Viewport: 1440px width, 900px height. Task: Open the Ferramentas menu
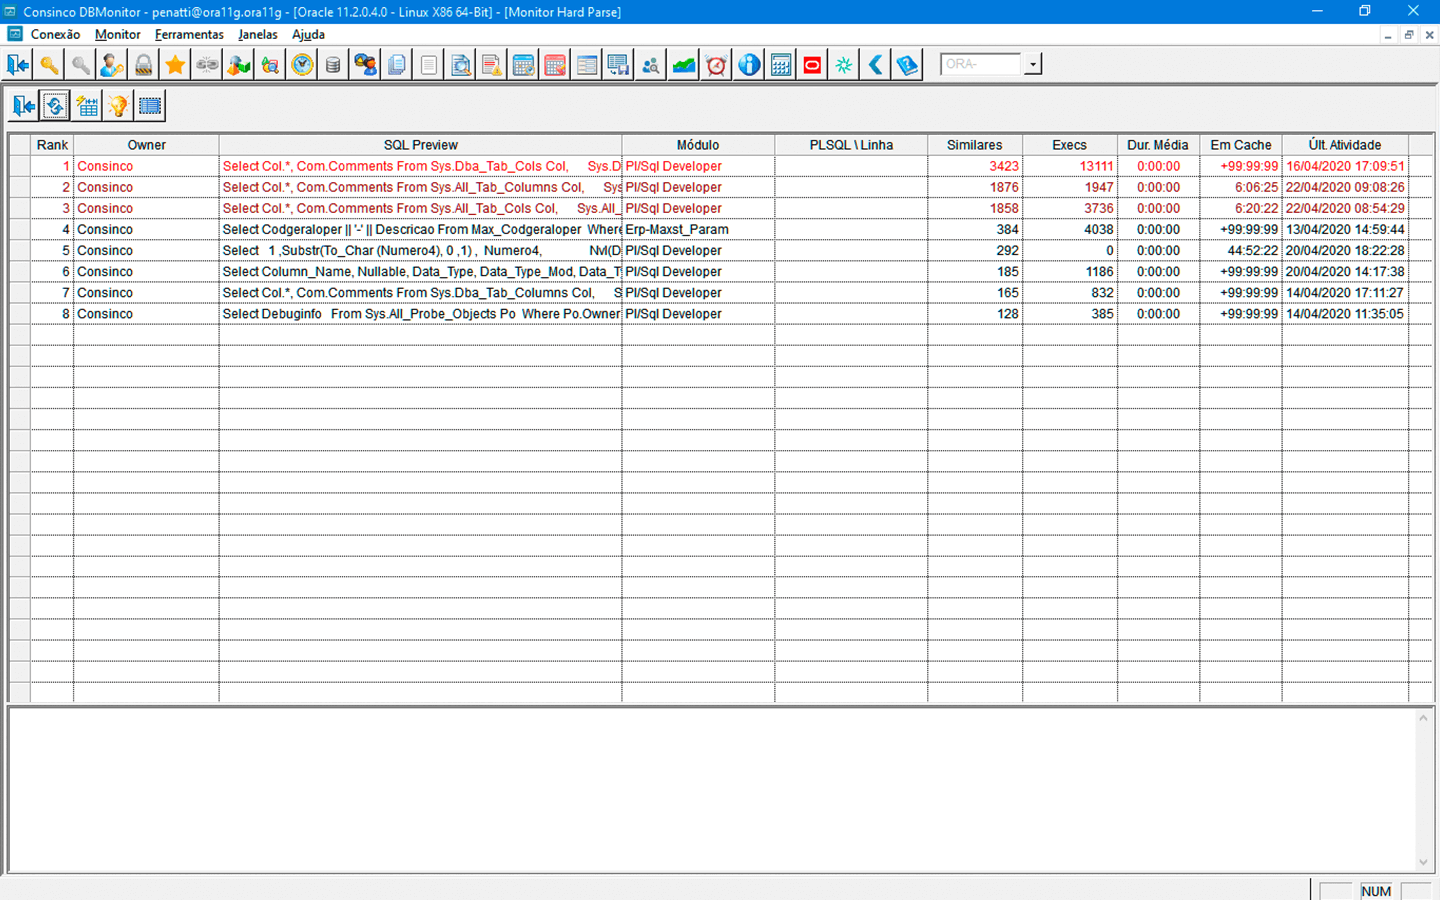coord(189,34)
